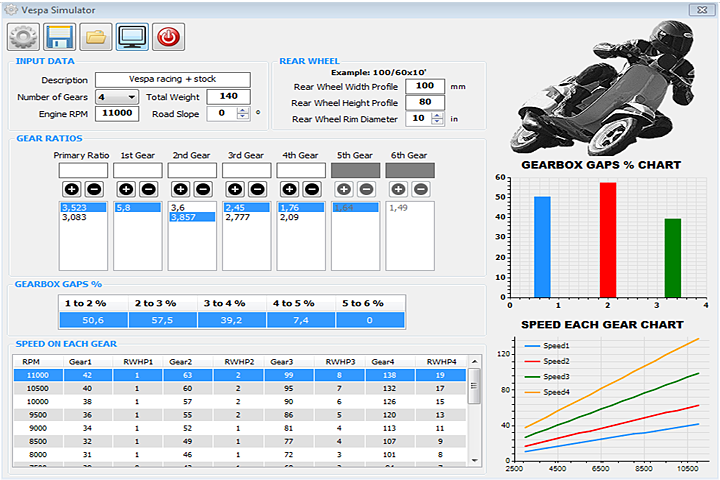Select primary ratio 3,083 in list

83,217
